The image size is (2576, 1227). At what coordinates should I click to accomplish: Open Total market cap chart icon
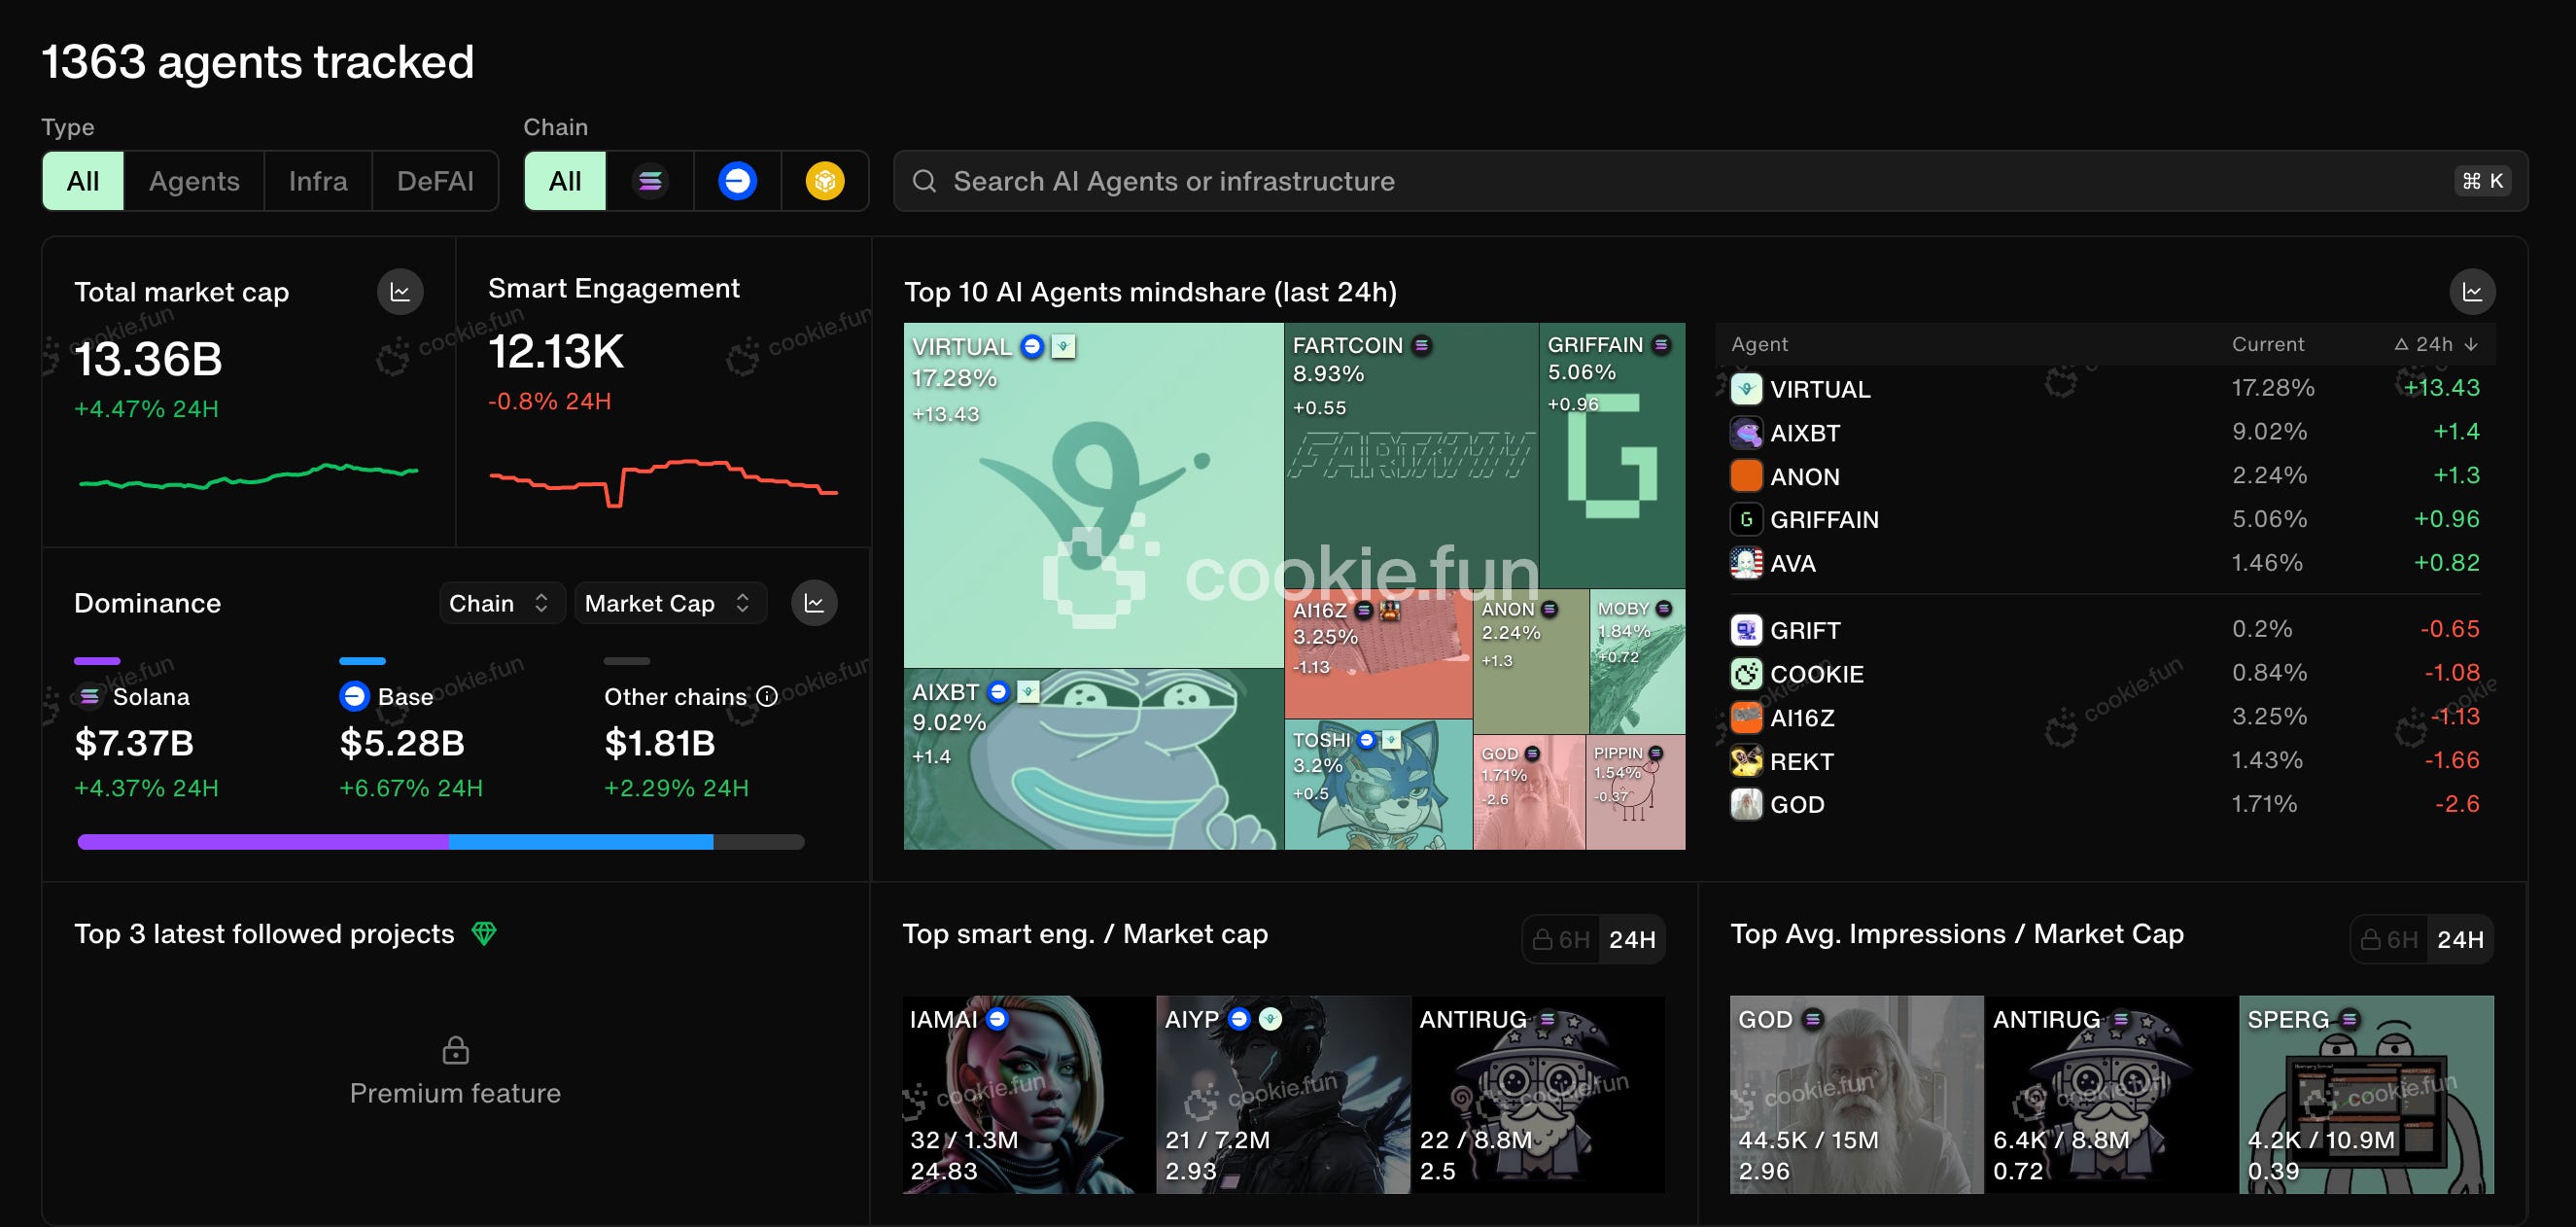click(400, 292)
